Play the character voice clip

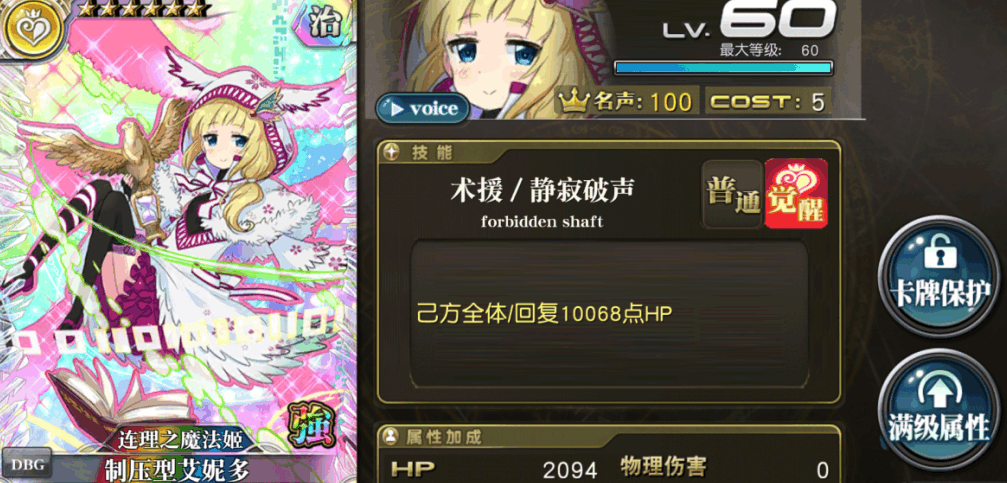[417, 109]
